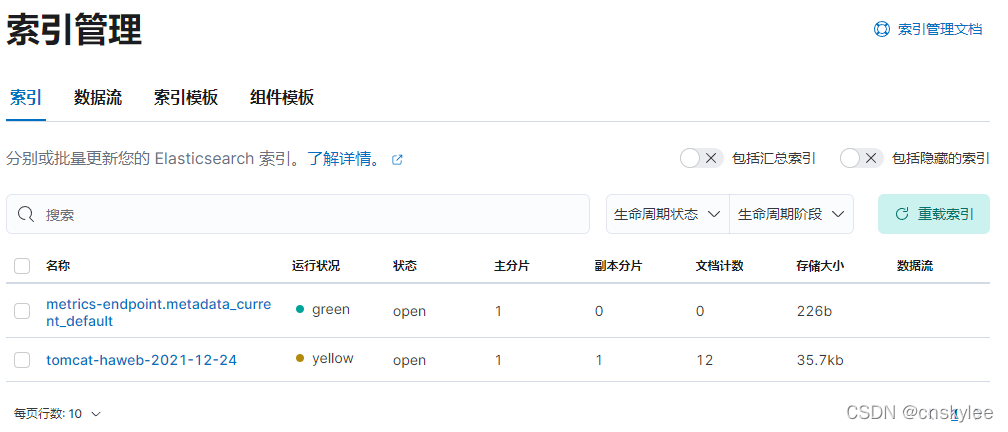Open the 每页行数: 10 dropdown
This screenshot has height=432, width=1008.
coord(57,413)
